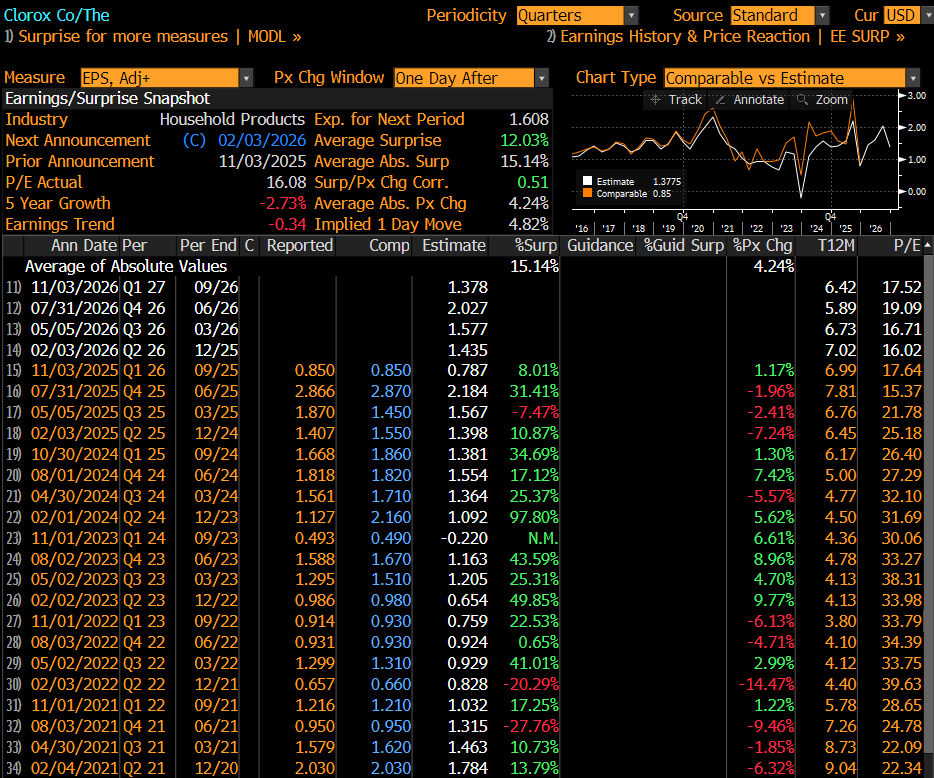Open the Periodicity Quarters dropdown

631,15
